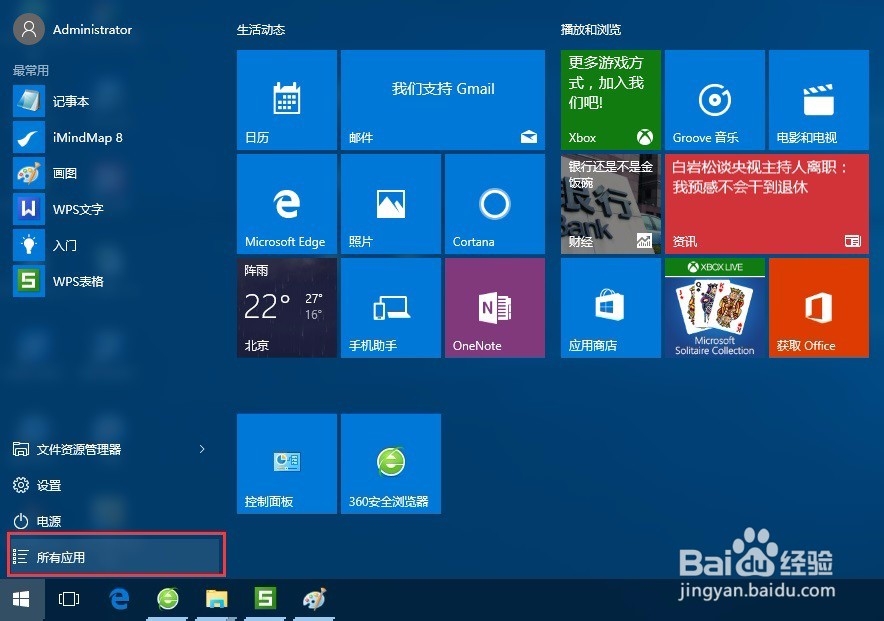Viewport: 884px width, 621px height.
Task: Open the Cortana tile
Action: coord(494,204)
